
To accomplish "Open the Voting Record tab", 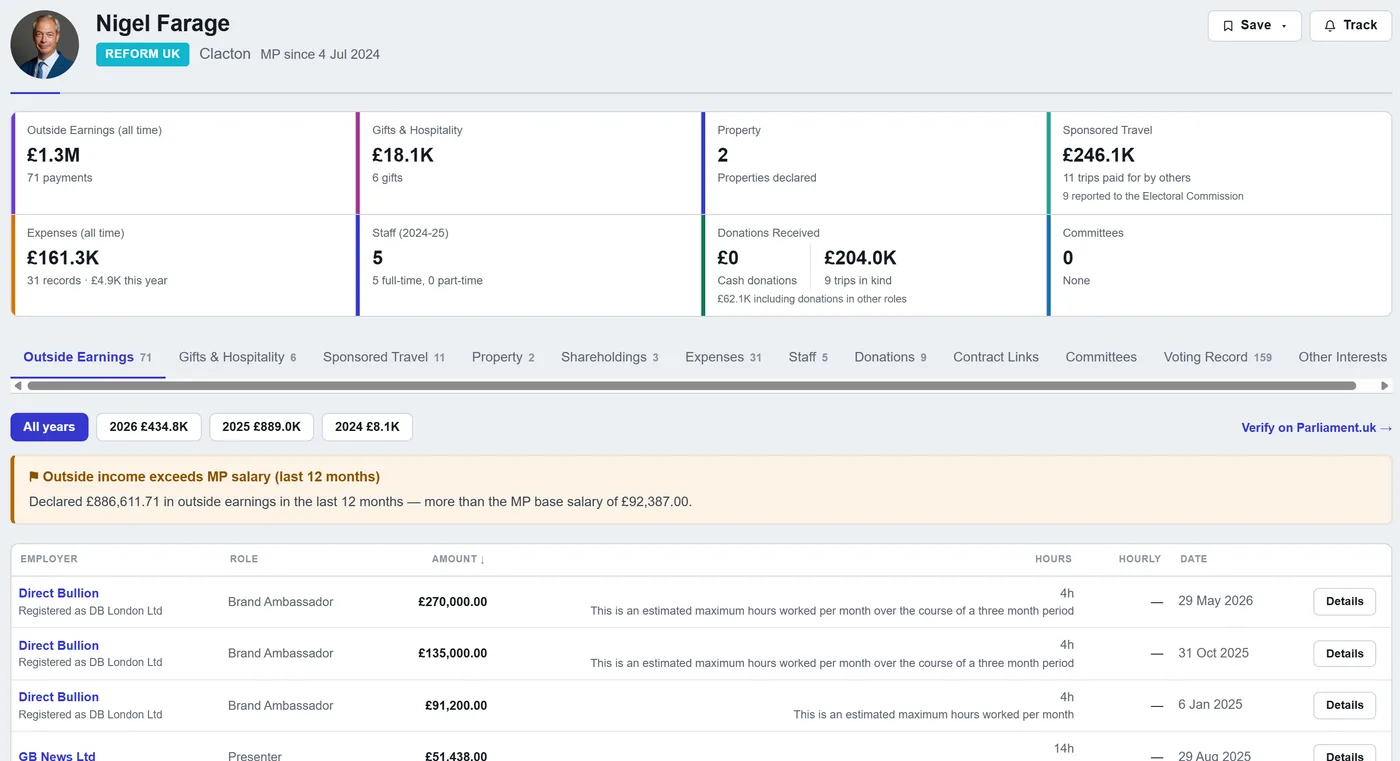I will (1217, 357).
